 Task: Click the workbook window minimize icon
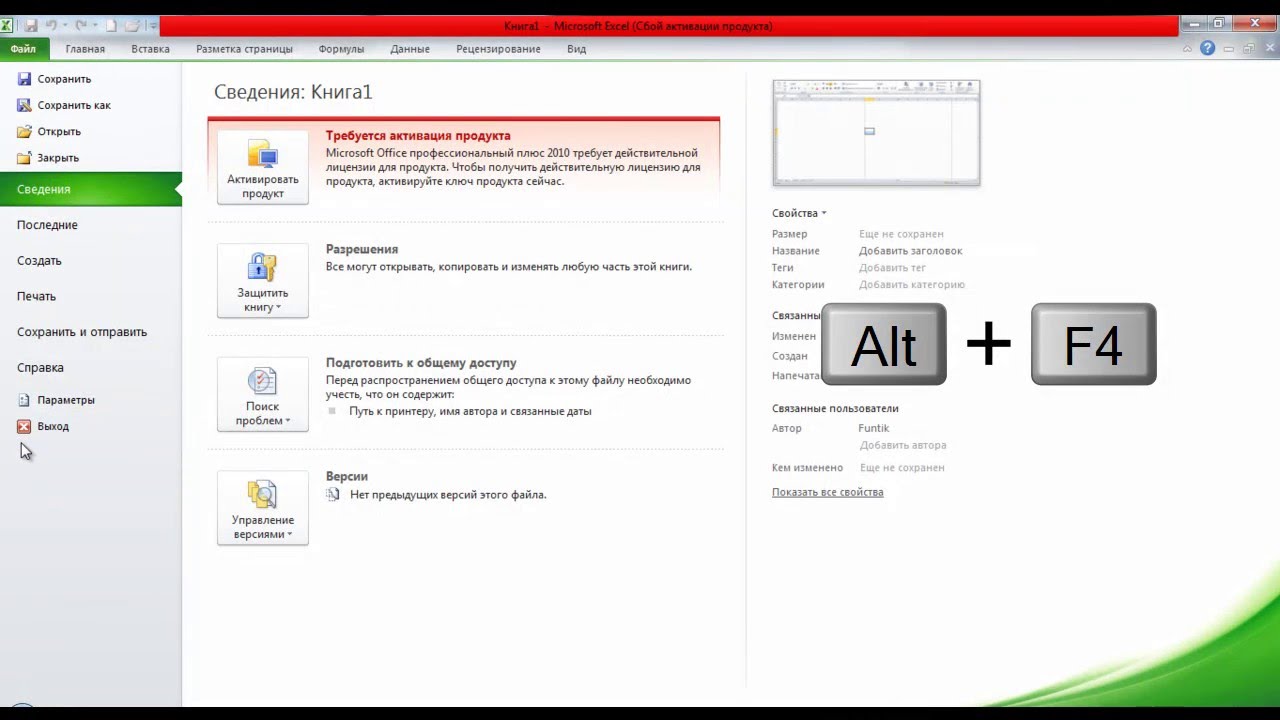(1229, 49)
